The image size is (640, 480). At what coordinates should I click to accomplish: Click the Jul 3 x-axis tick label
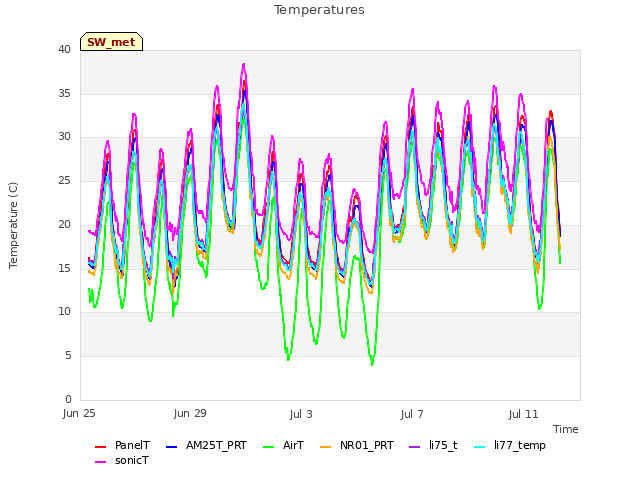[x=301, y=414]
